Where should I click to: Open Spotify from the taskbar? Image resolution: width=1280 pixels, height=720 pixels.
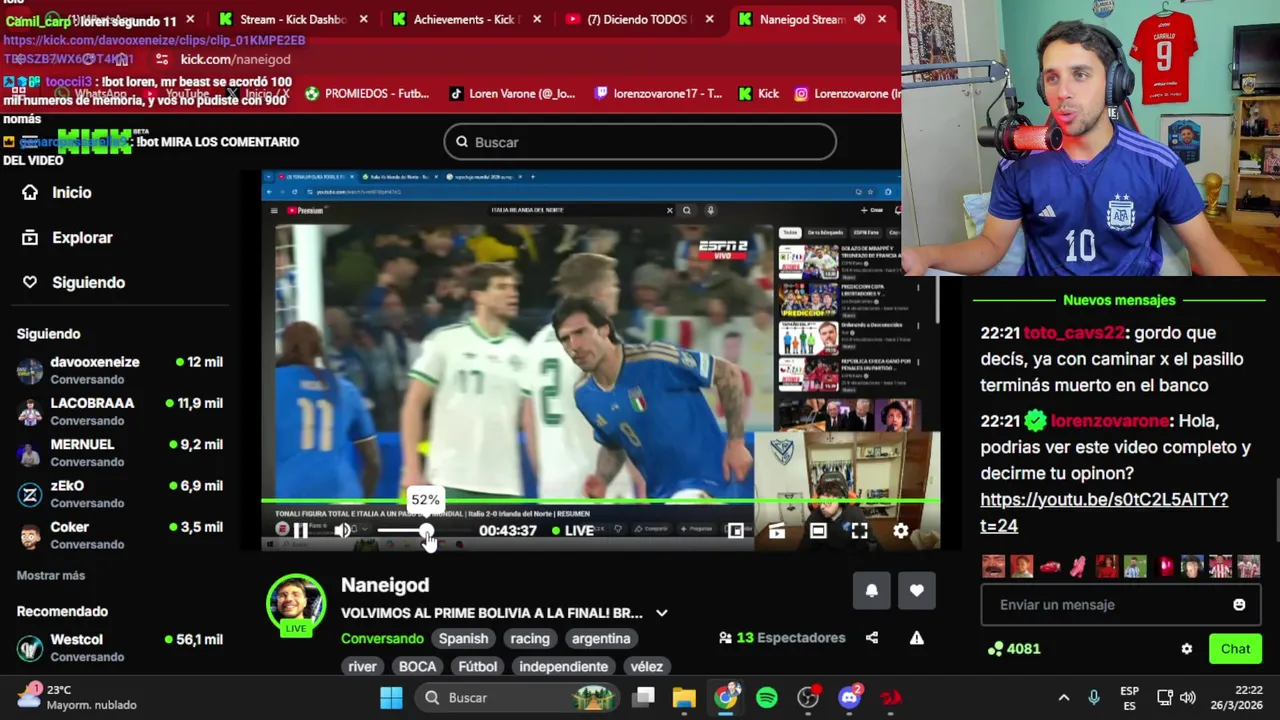point(767,698)
